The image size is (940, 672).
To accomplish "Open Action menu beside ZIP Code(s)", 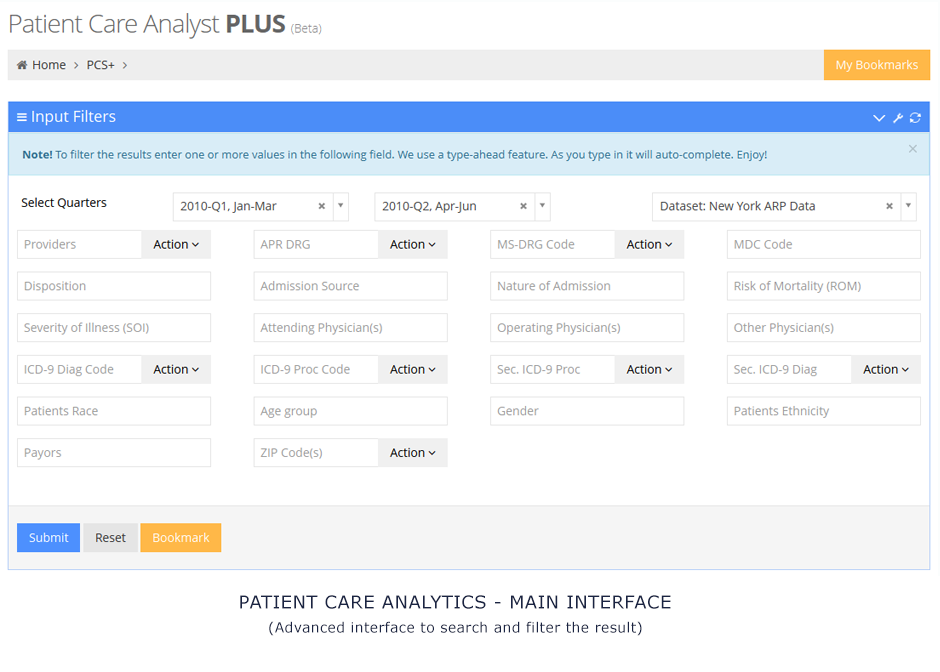I will point(412,453).
